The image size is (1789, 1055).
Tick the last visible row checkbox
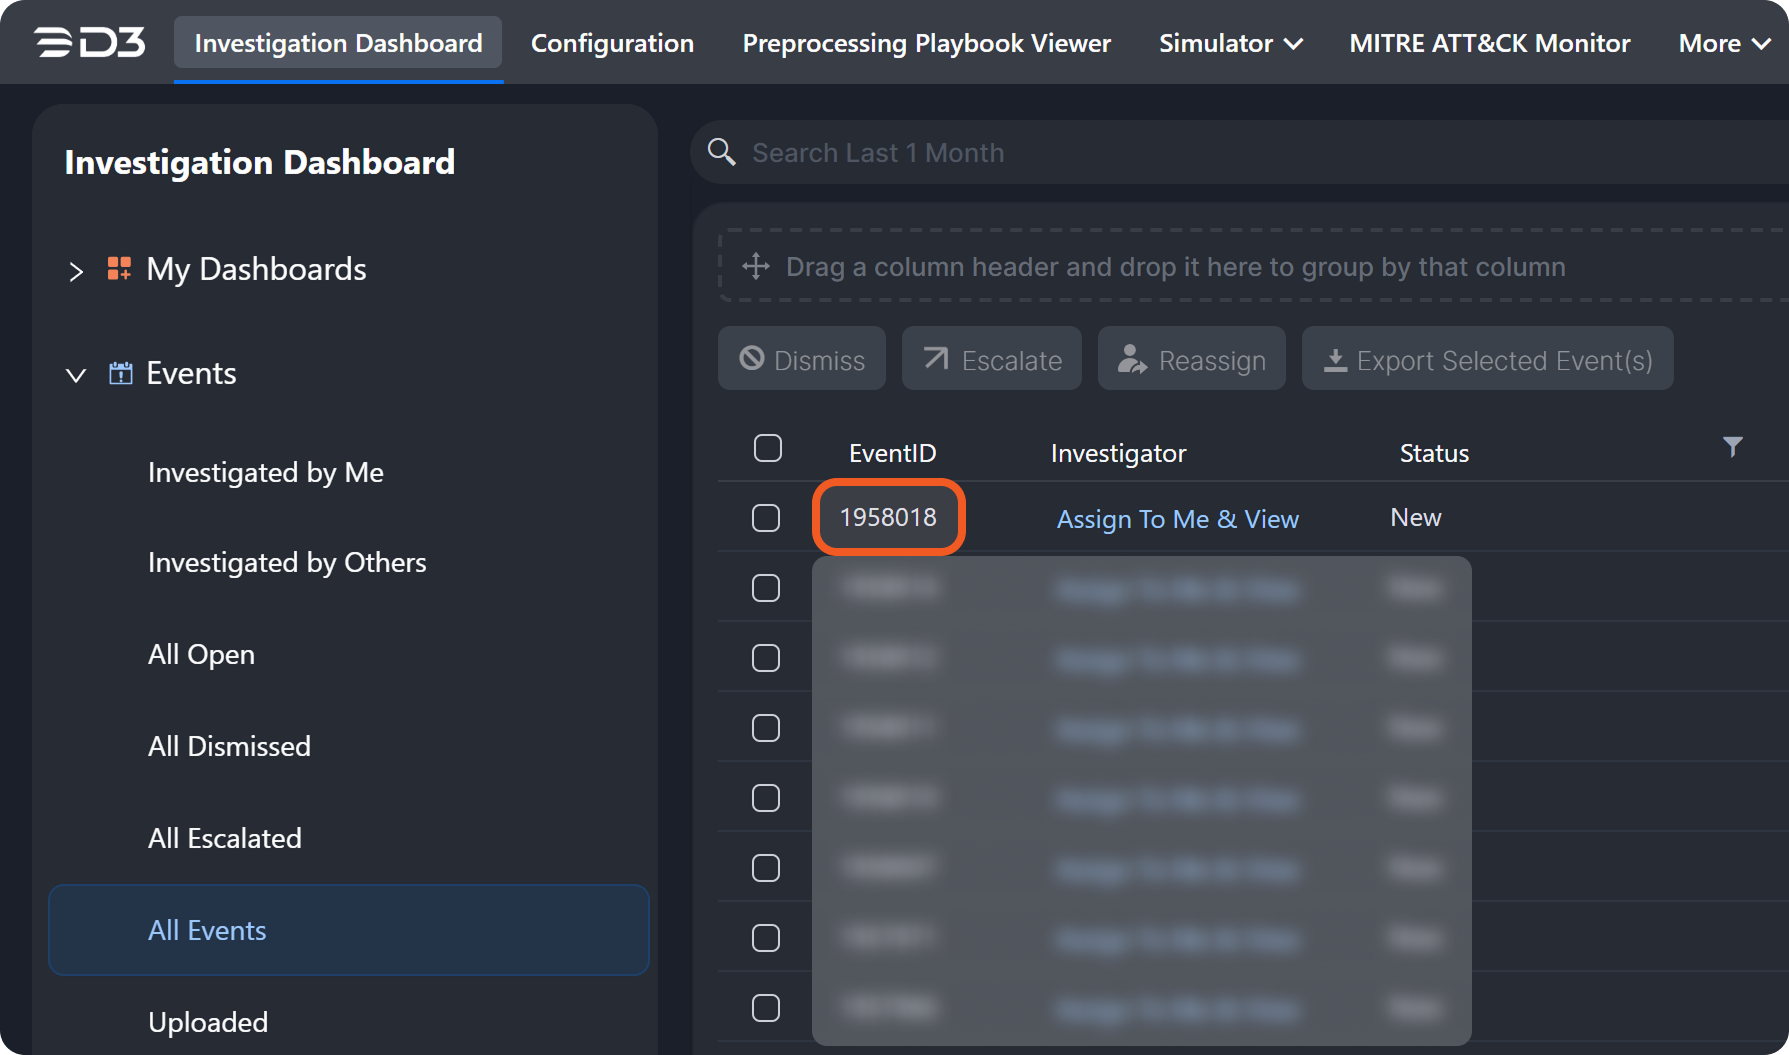click(x=766, y=1008)
